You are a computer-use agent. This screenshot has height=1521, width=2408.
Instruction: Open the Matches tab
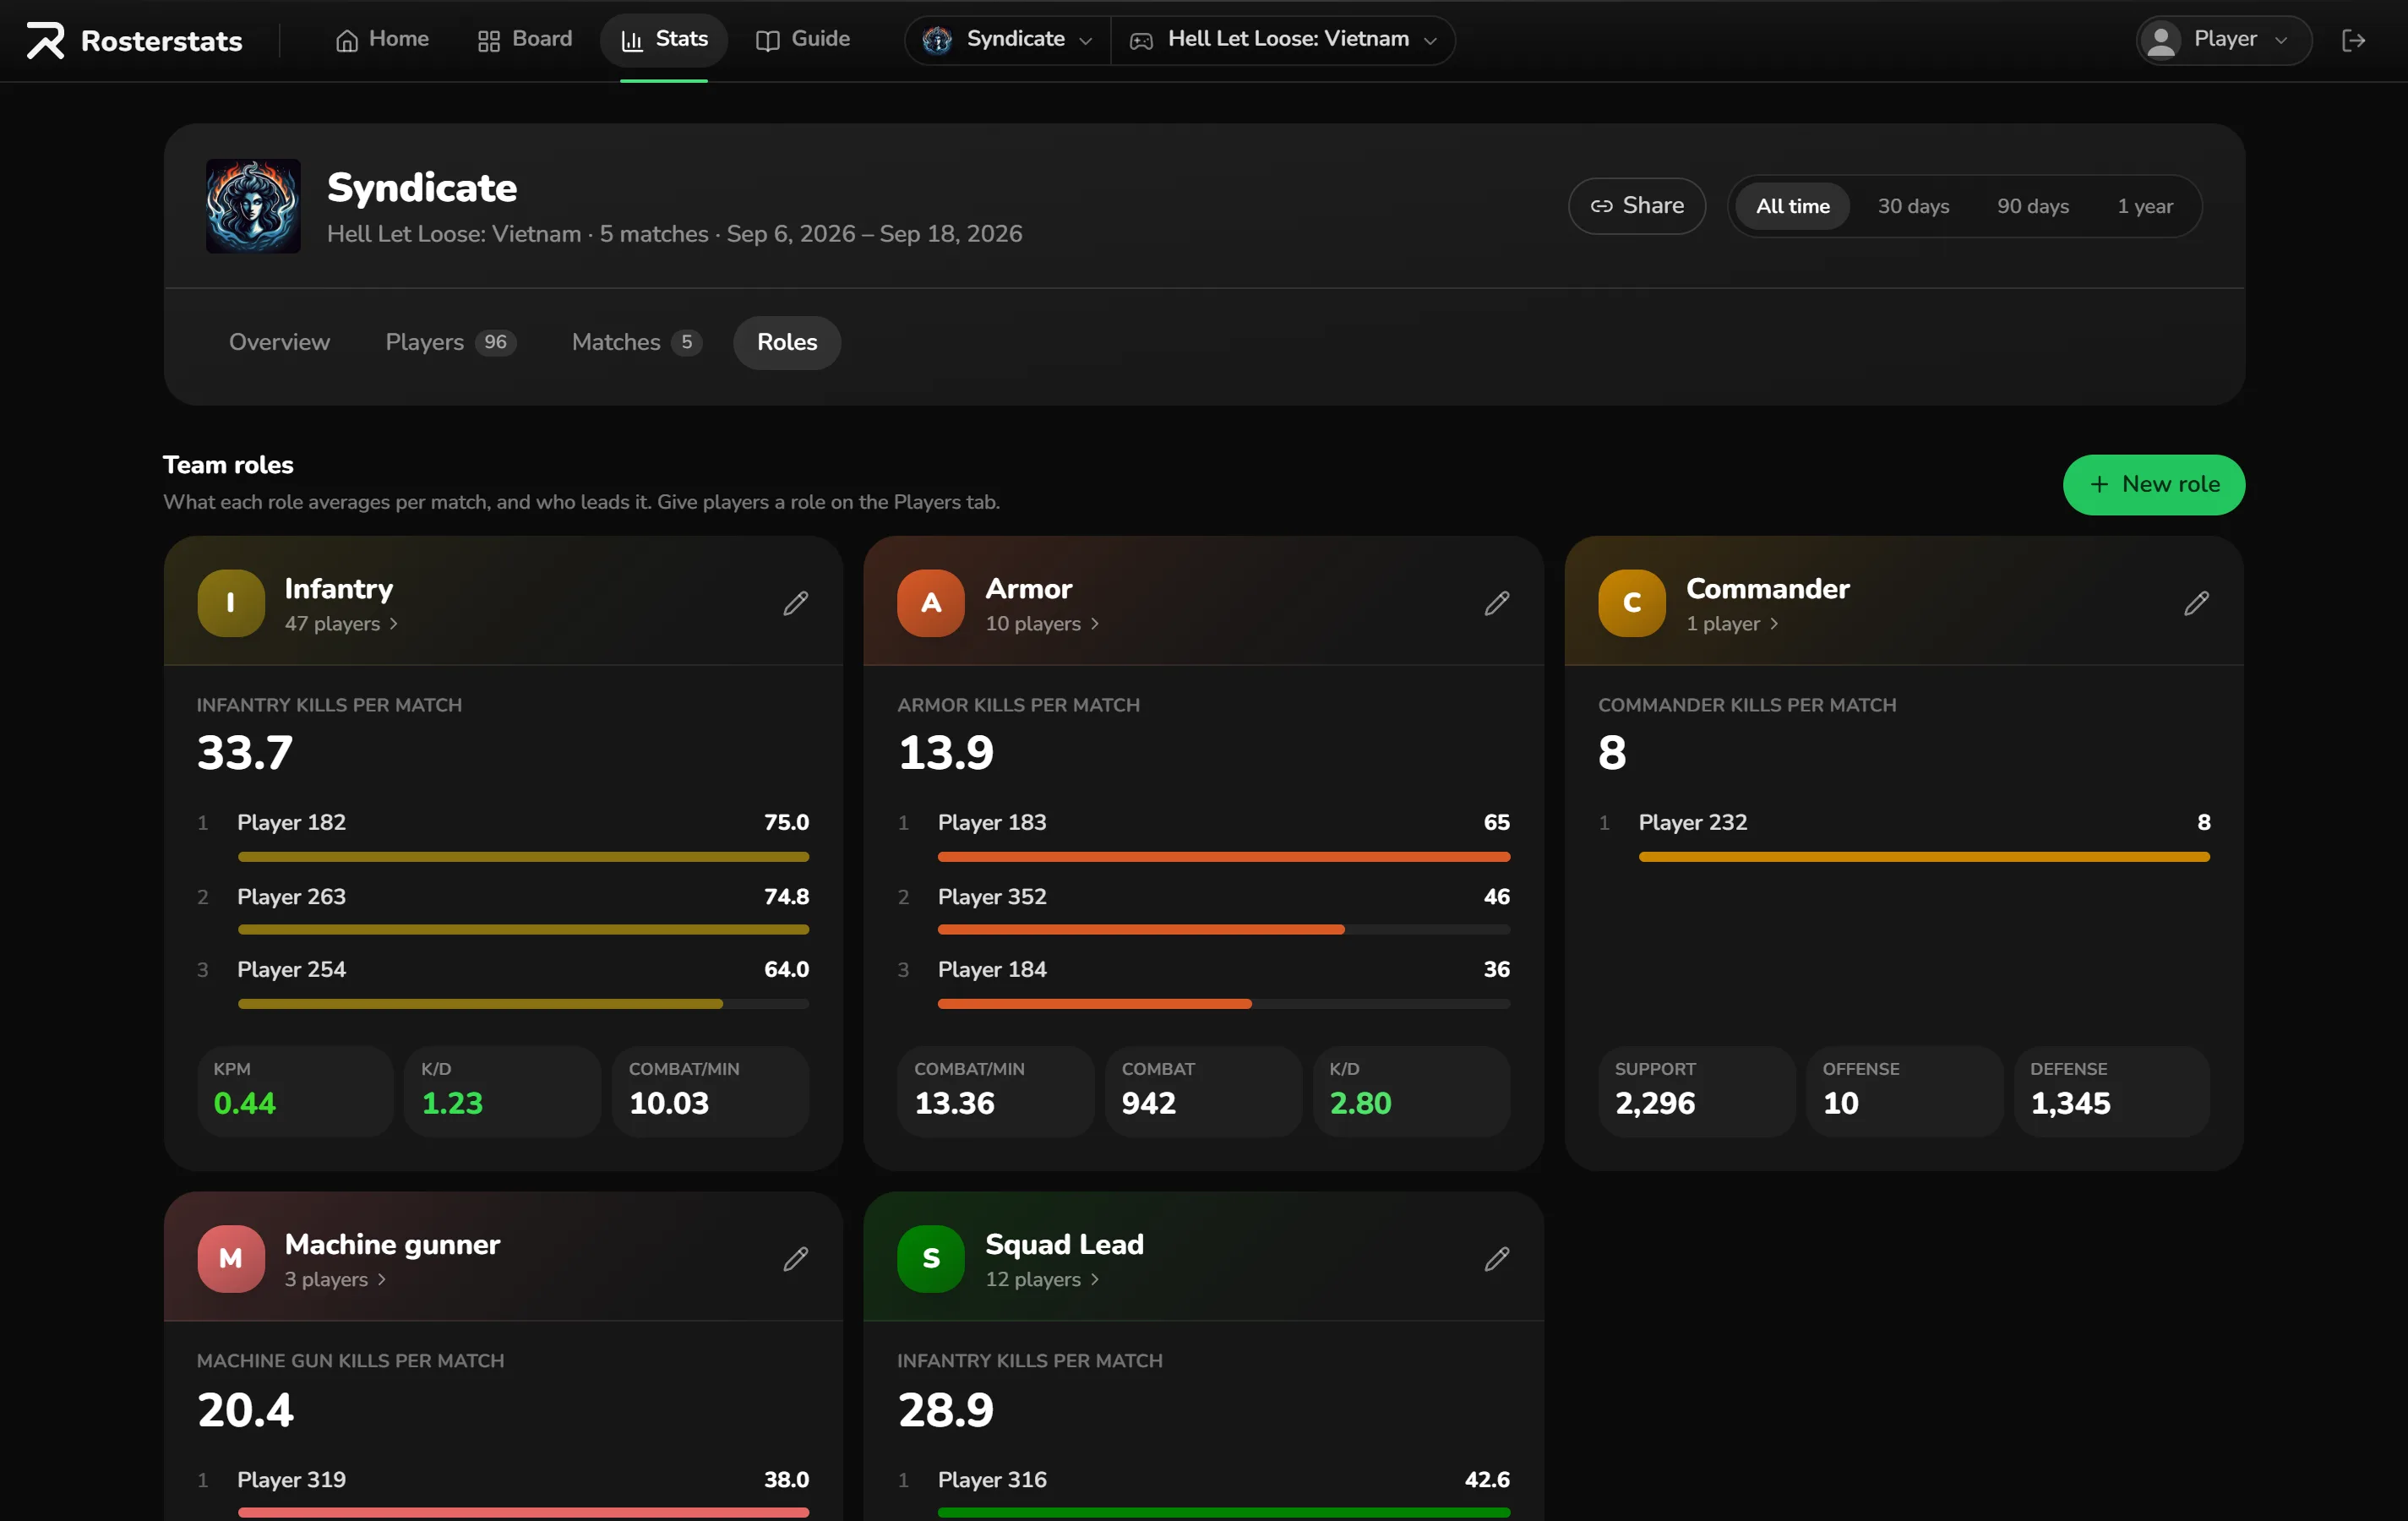point(636,342)
